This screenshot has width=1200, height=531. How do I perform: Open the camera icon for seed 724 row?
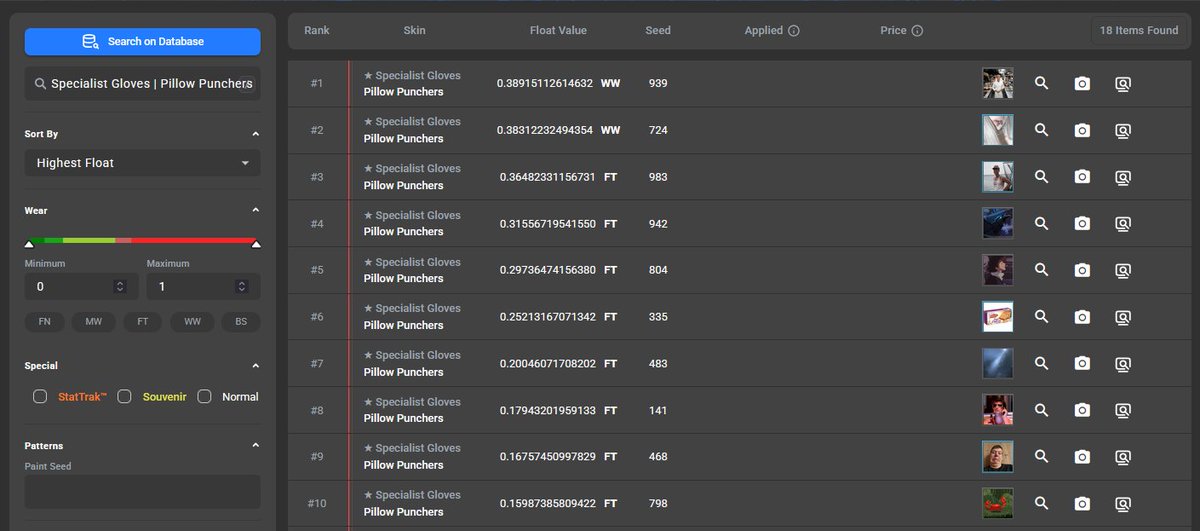pos(1082,130)
